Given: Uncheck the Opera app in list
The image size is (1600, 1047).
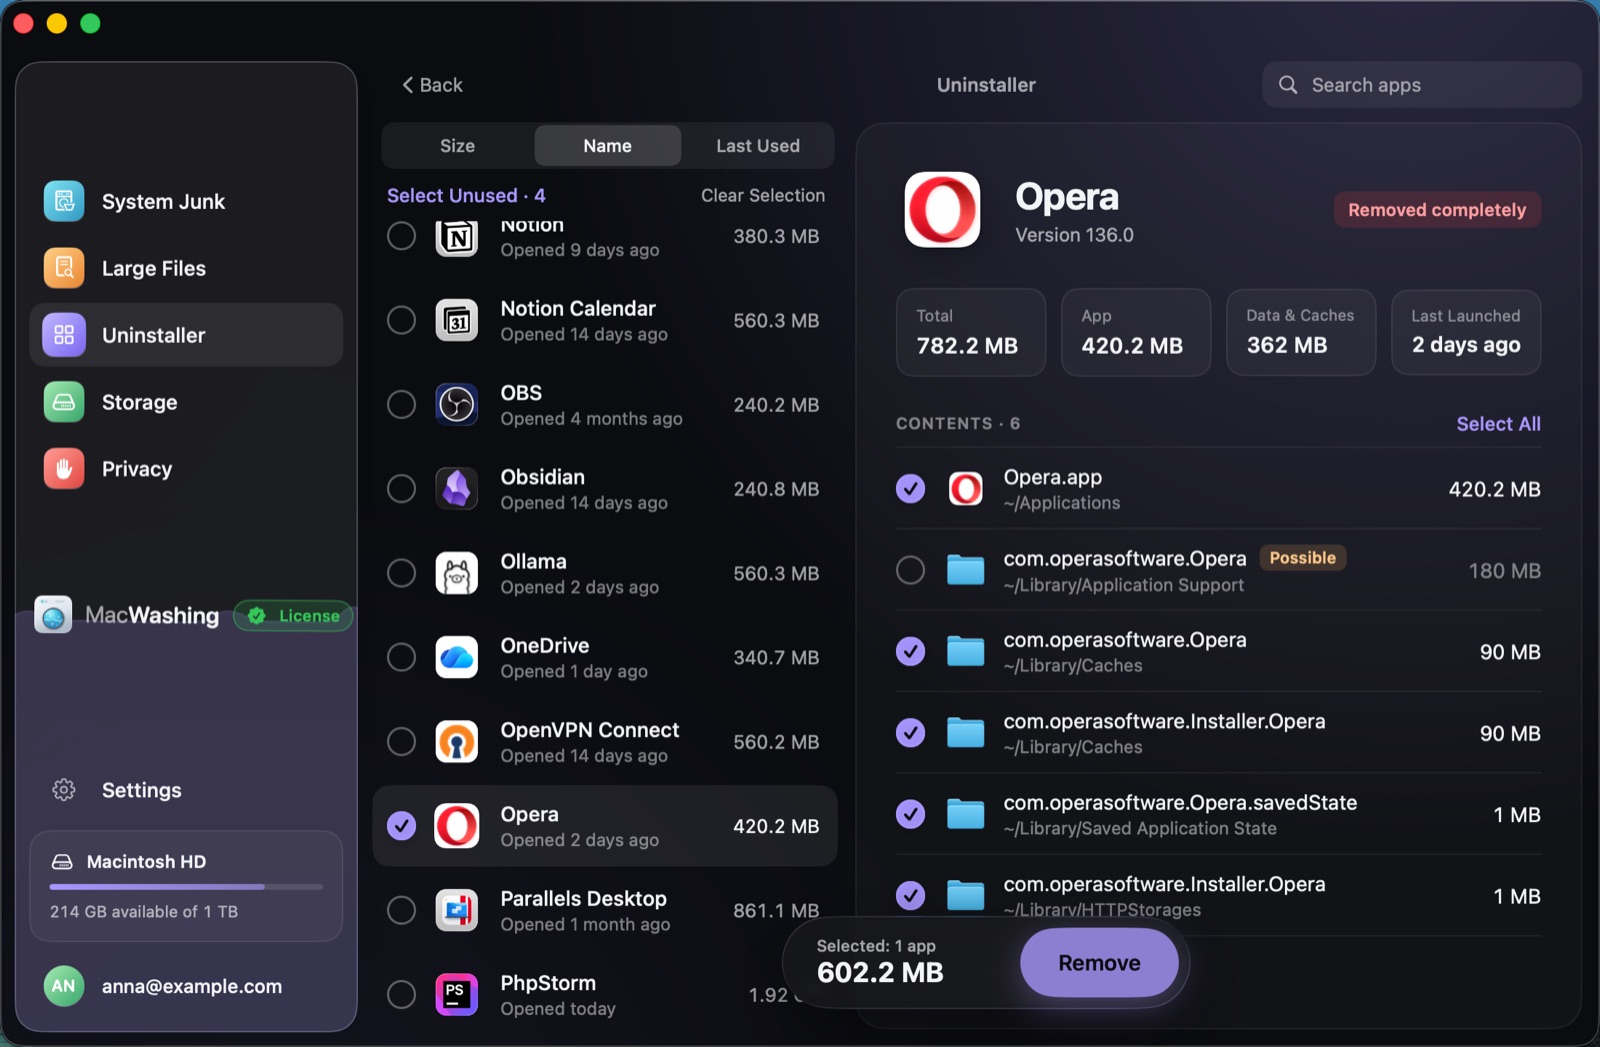Looking at the screenshot, I should click(402, 826).
